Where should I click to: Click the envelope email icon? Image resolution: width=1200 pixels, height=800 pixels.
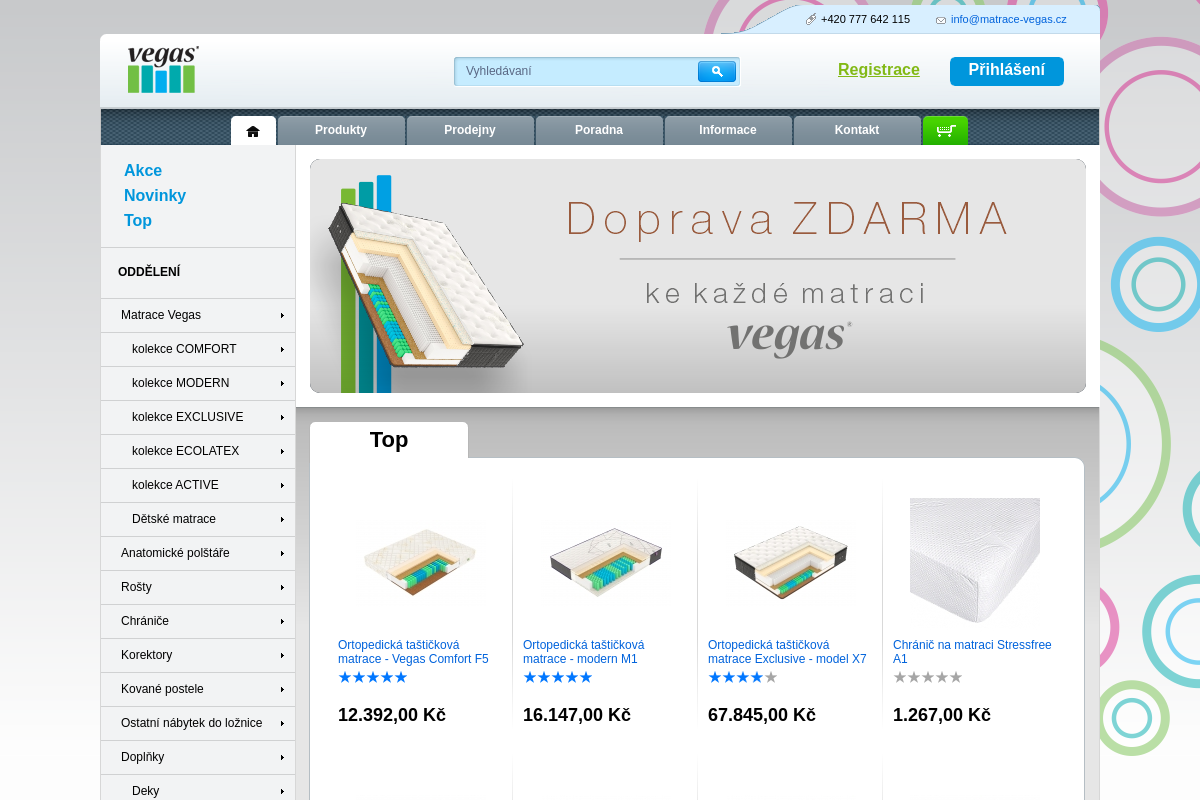[x=941, y=20]
